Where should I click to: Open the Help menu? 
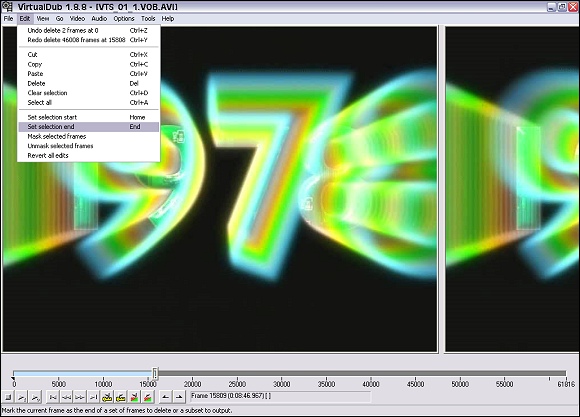pos(168,19)
